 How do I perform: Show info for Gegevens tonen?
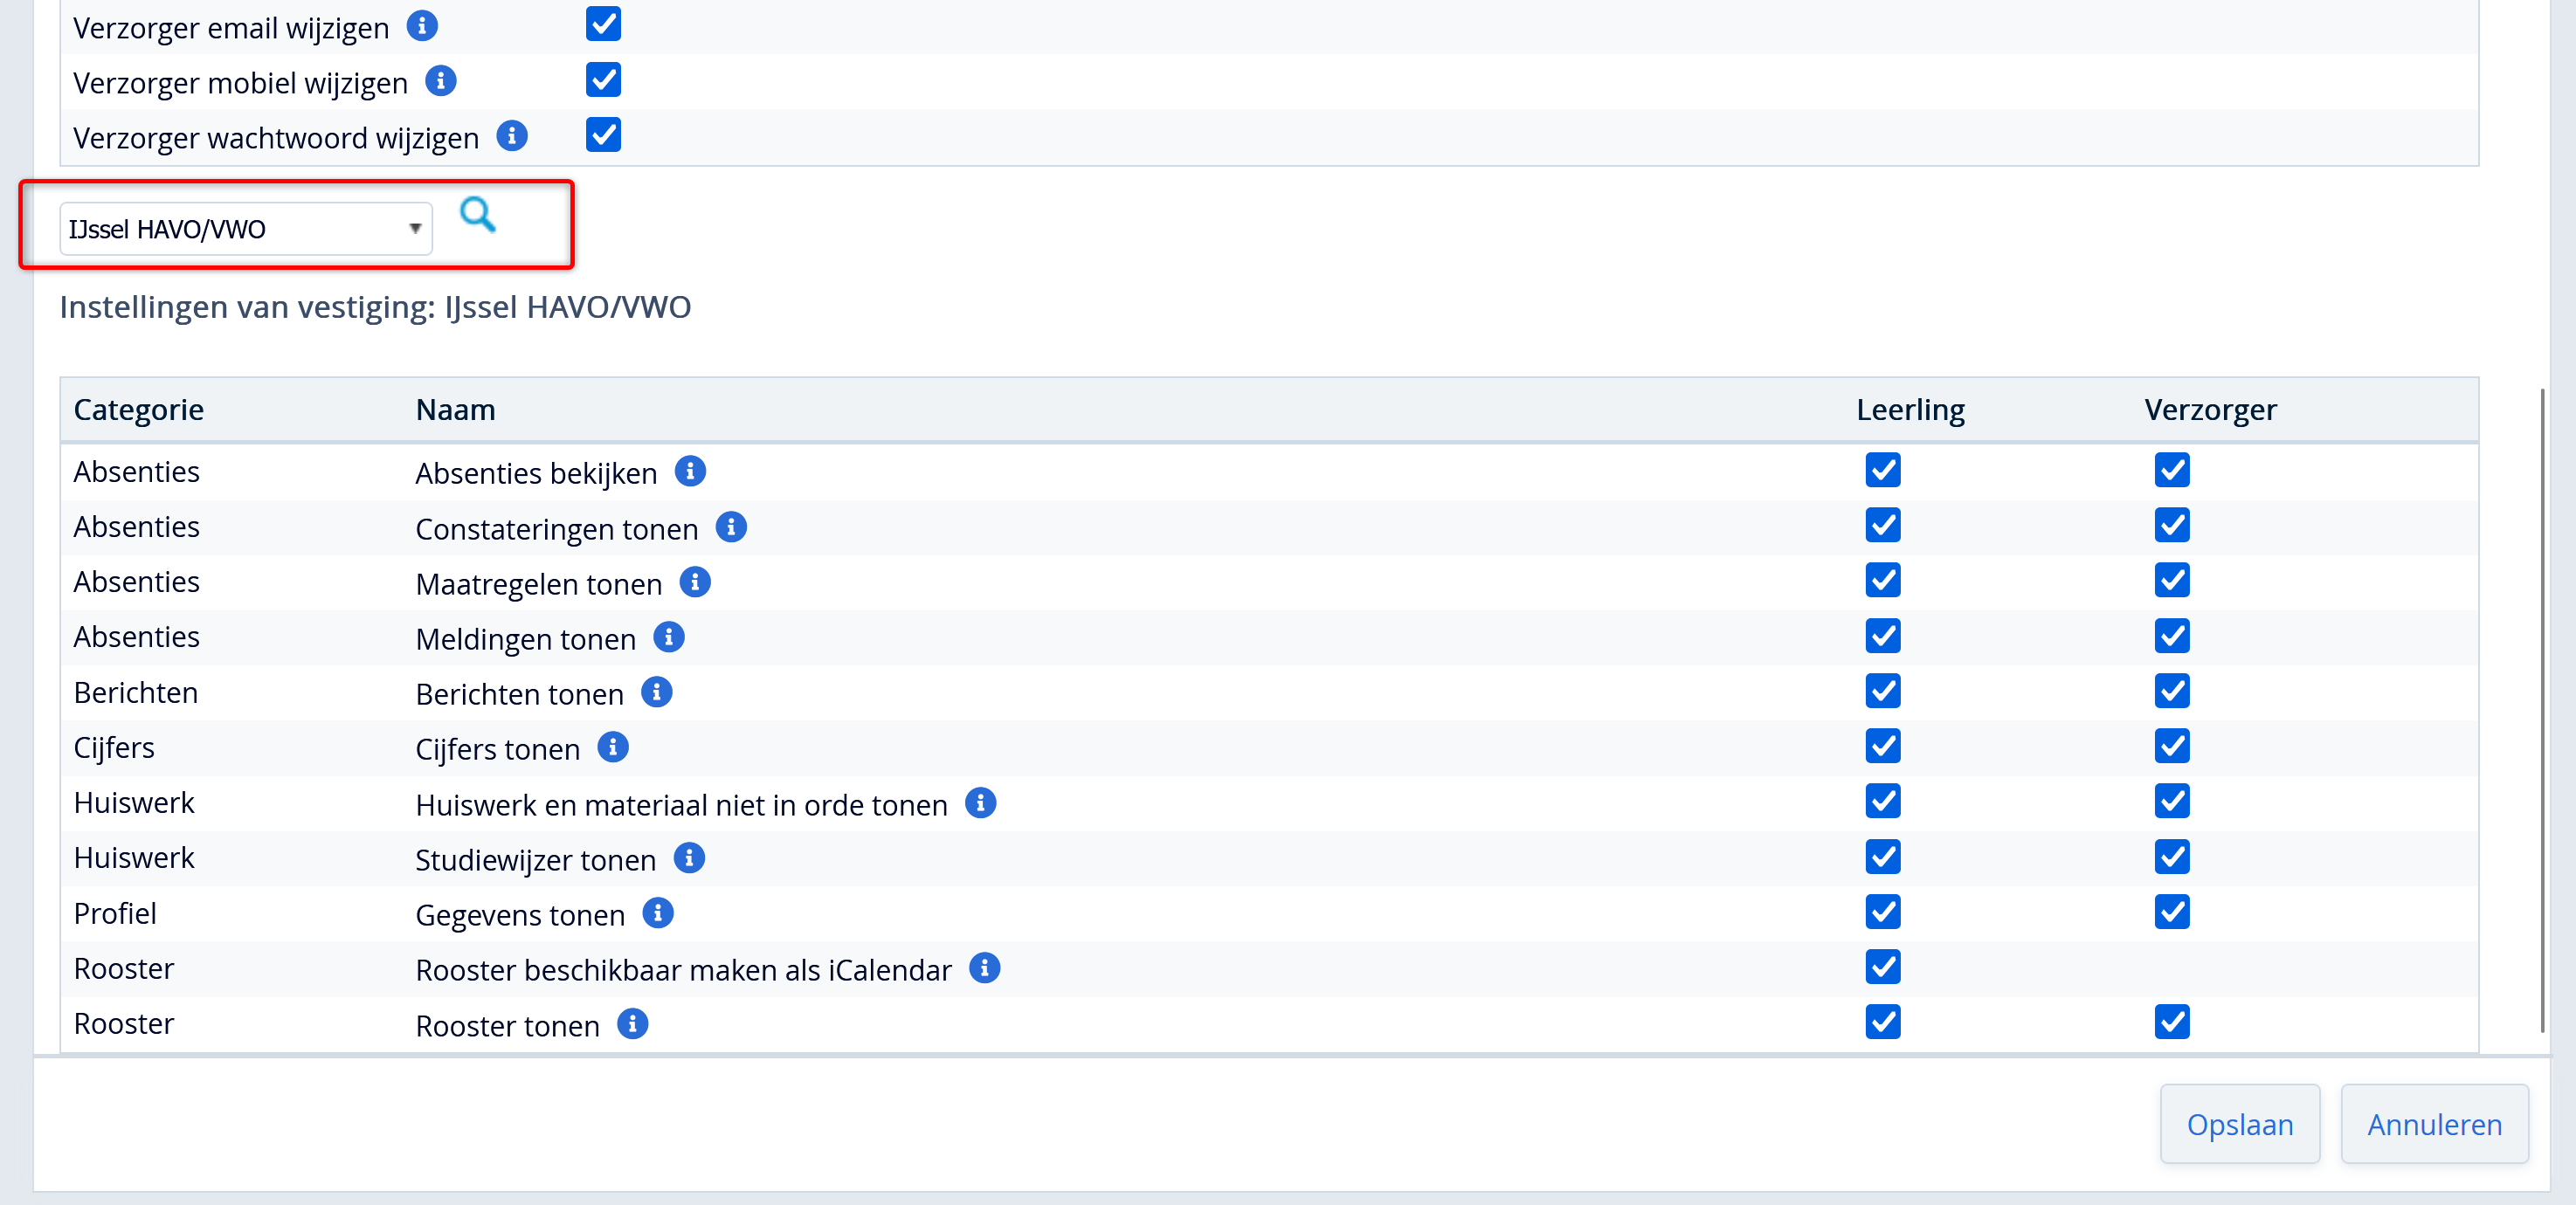(x=658, y=913)
